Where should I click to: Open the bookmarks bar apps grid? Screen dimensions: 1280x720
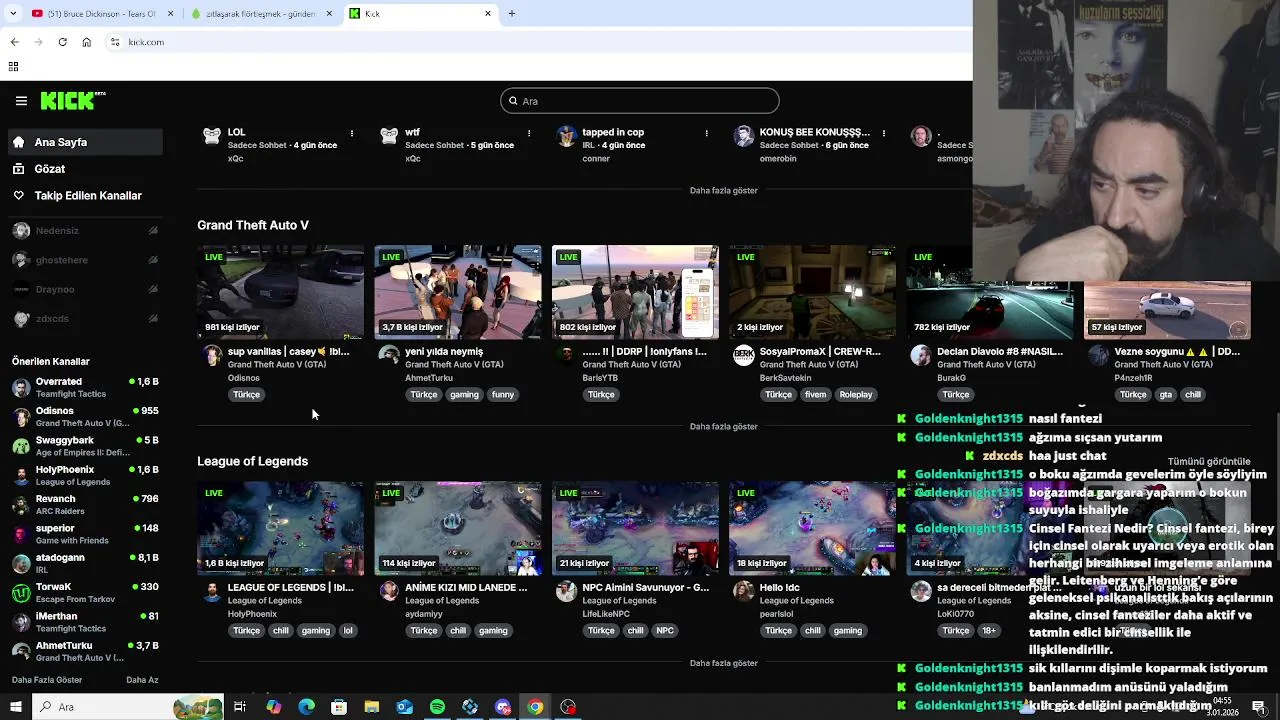[x=14, y=67]
